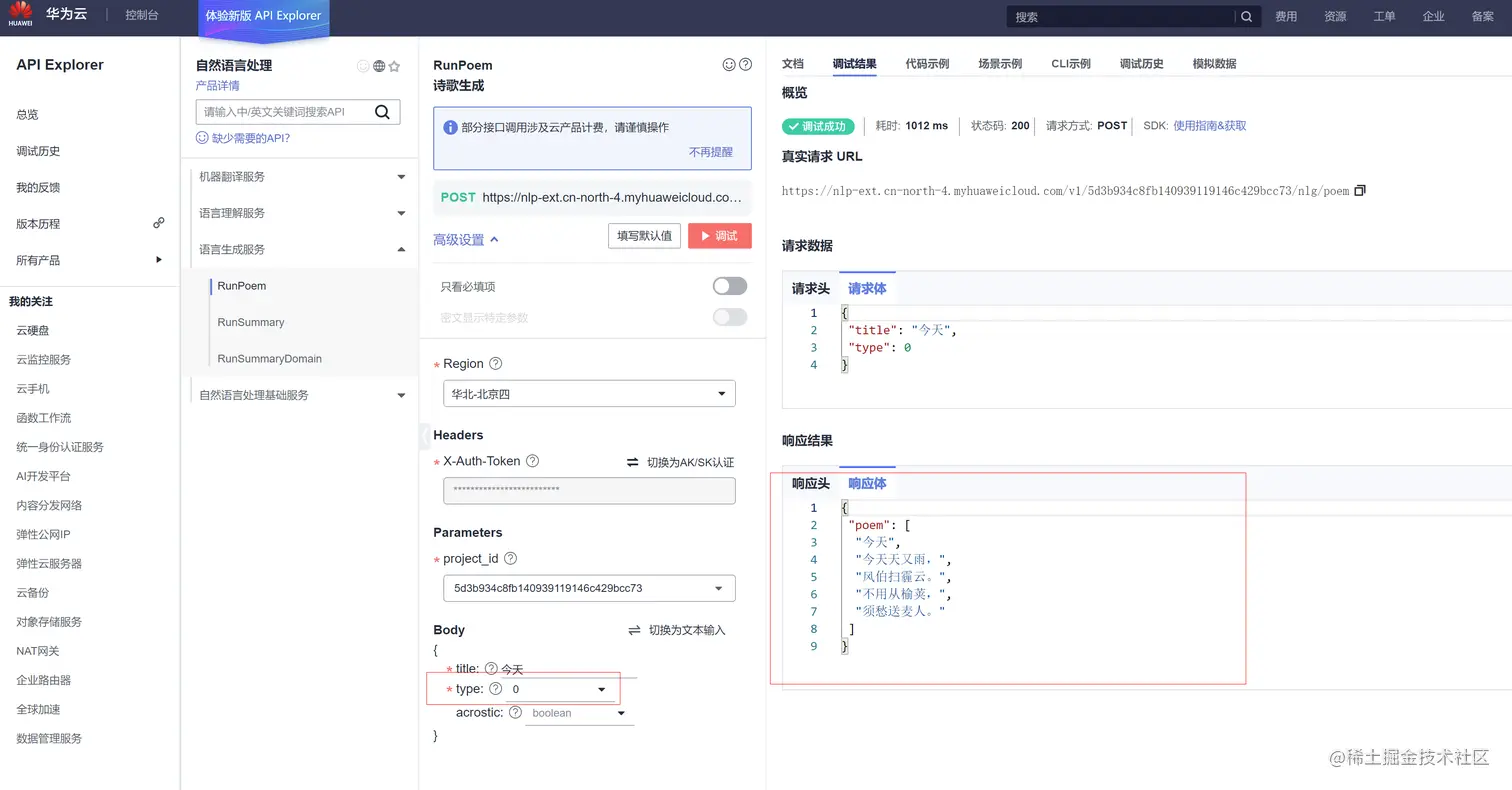This screenshot has height=790, width=1512.
Task: Click the top search input field
Action: [x=1121, y=16]
